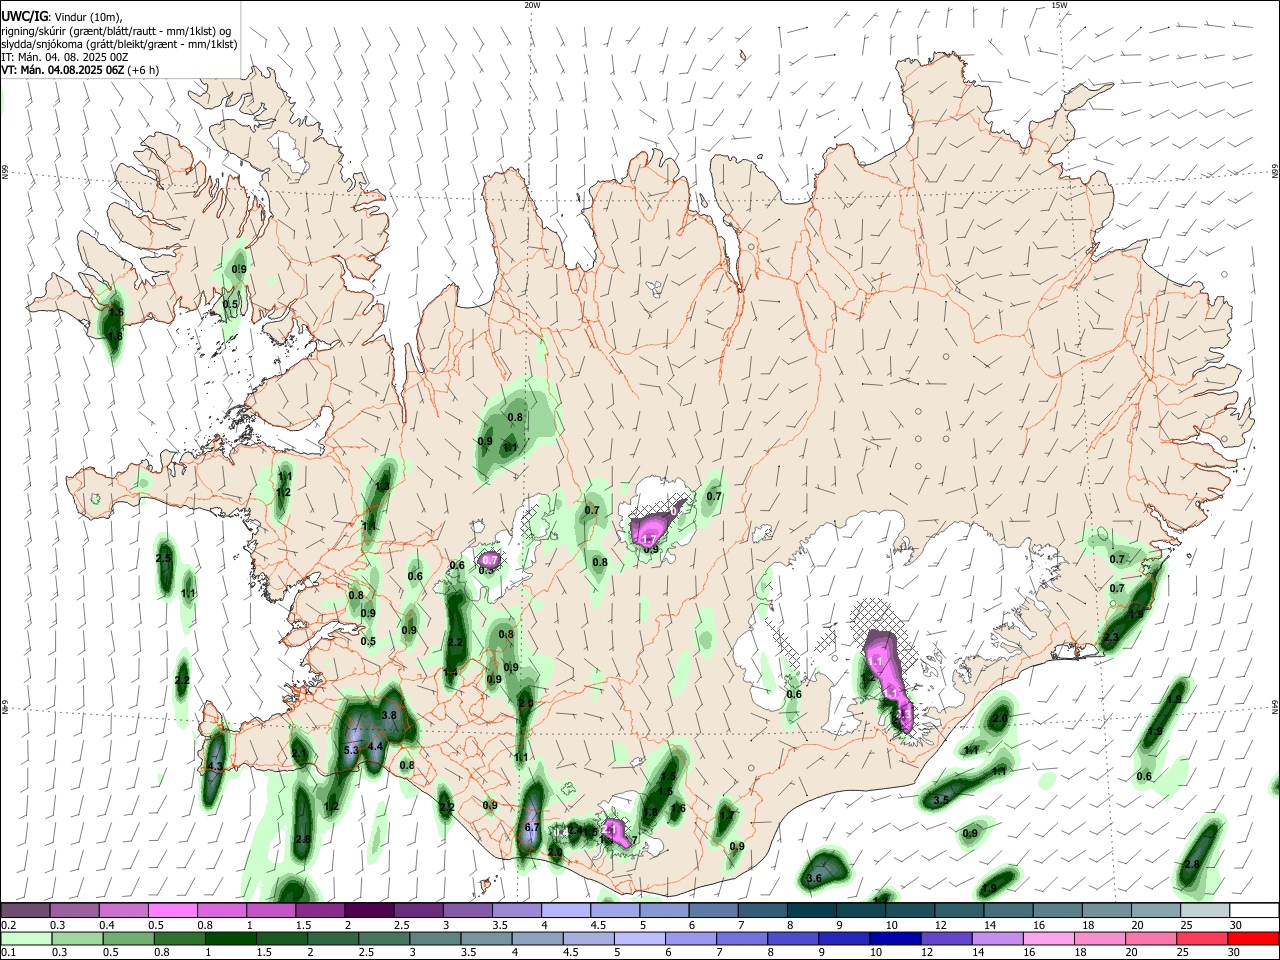Select the bright pink 0.5 swatch, top legend row

[172, 910]
